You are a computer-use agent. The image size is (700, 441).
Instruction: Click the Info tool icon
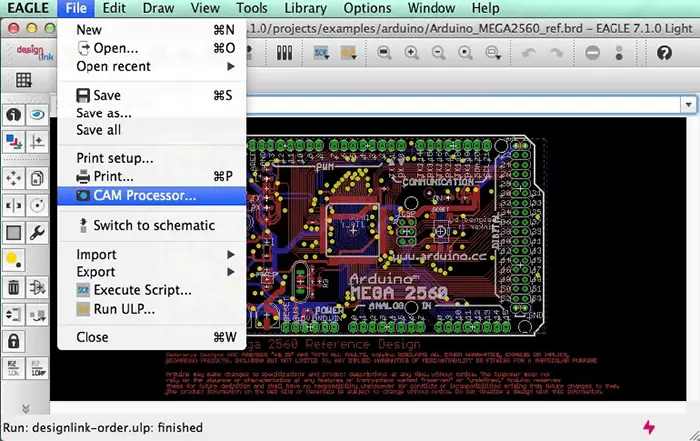coord(14,115)
